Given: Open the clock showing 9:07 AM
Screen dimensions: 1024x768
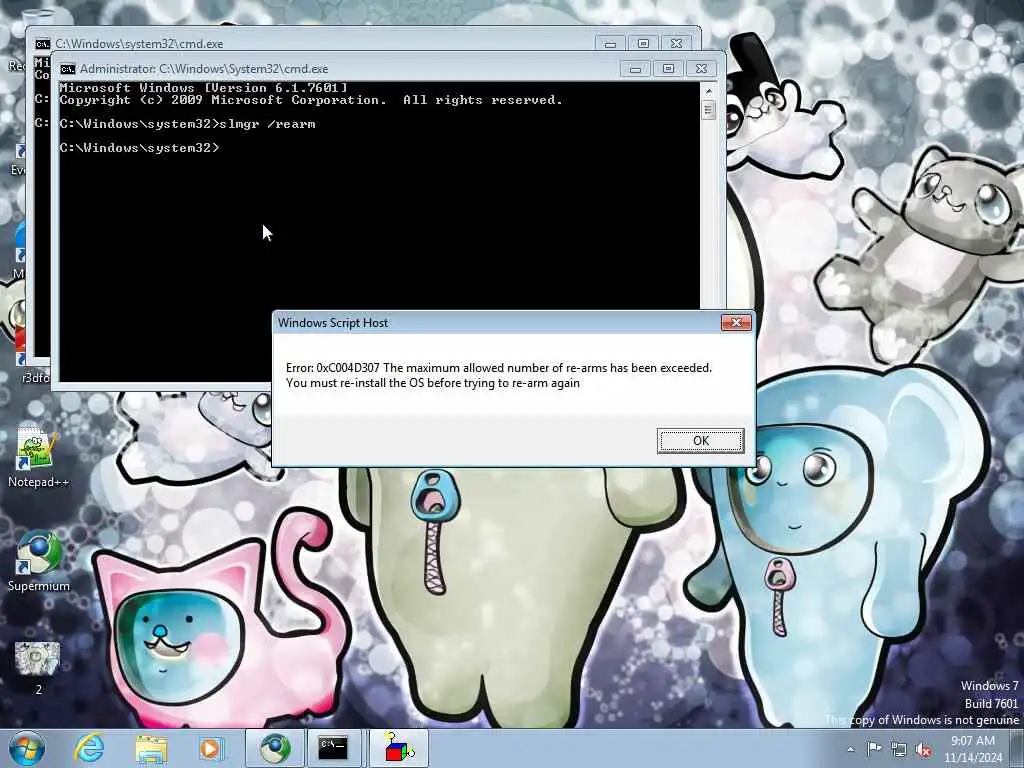Looking at the screenshot, I should [x=972, y=749].
